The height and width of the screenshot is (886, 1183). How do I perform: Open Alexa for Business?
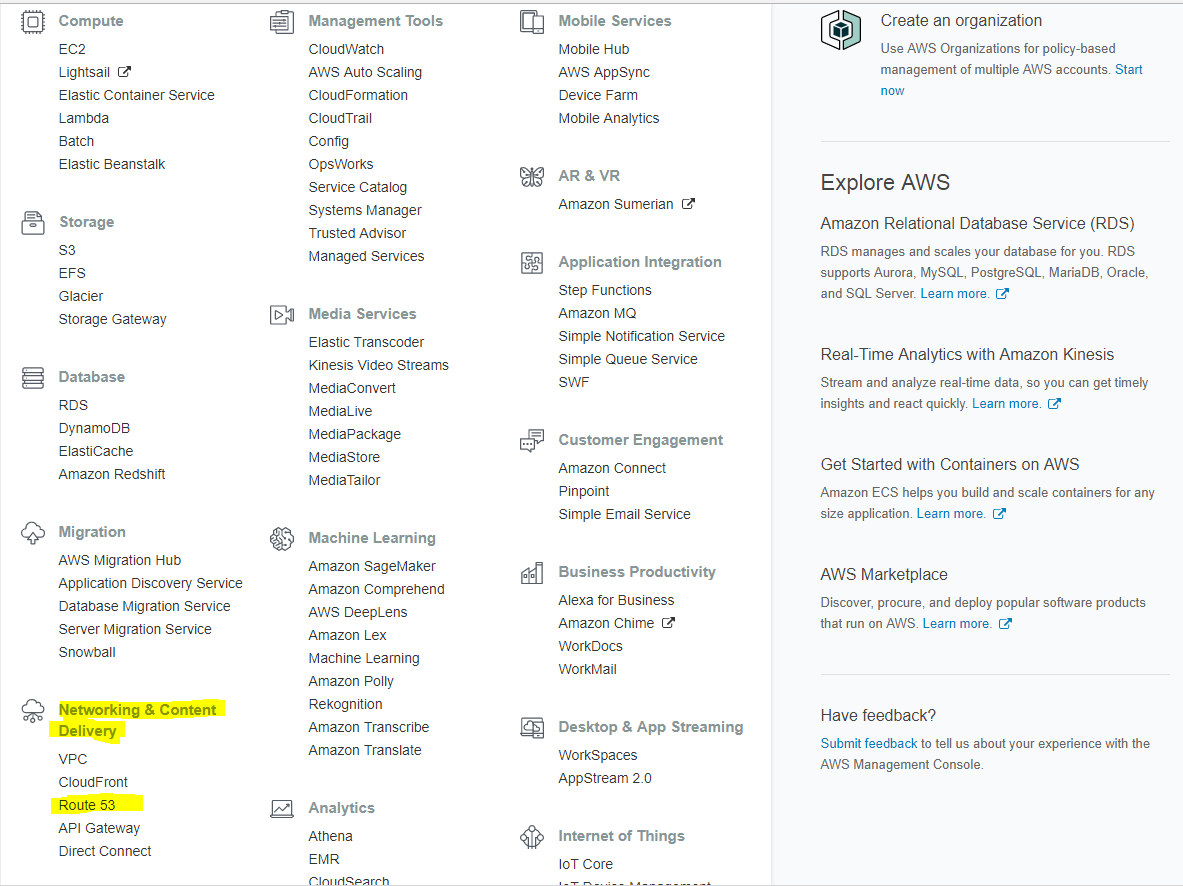pyautogui.click(x=616, y=601)
